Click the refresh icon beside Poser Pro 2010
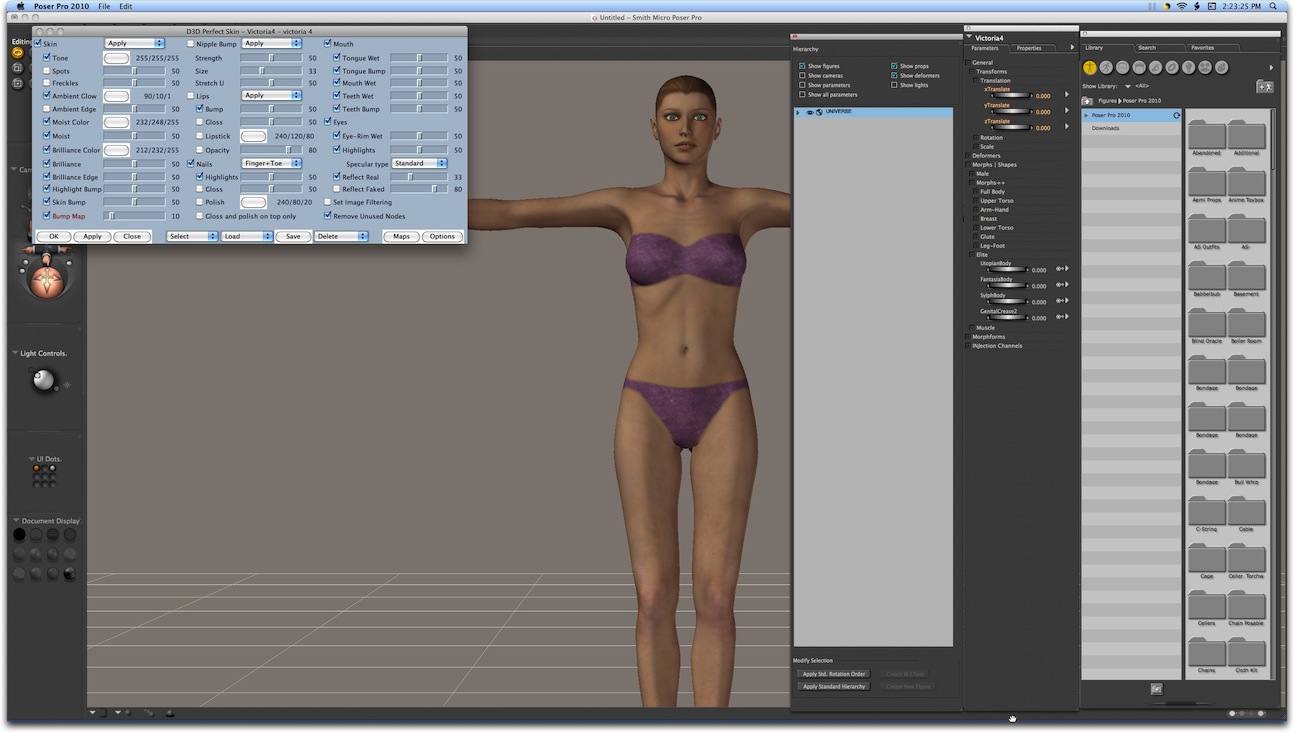This screenshot has height=733, width=1294. click(1176, 115)
